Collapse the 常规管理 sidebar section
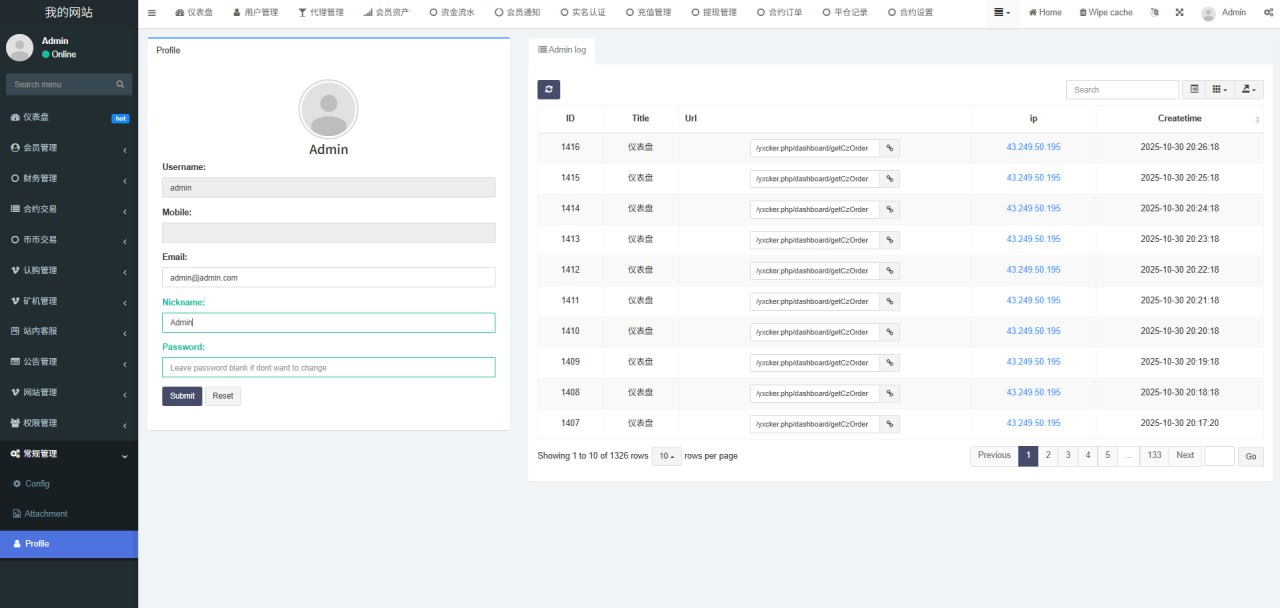 68,454
